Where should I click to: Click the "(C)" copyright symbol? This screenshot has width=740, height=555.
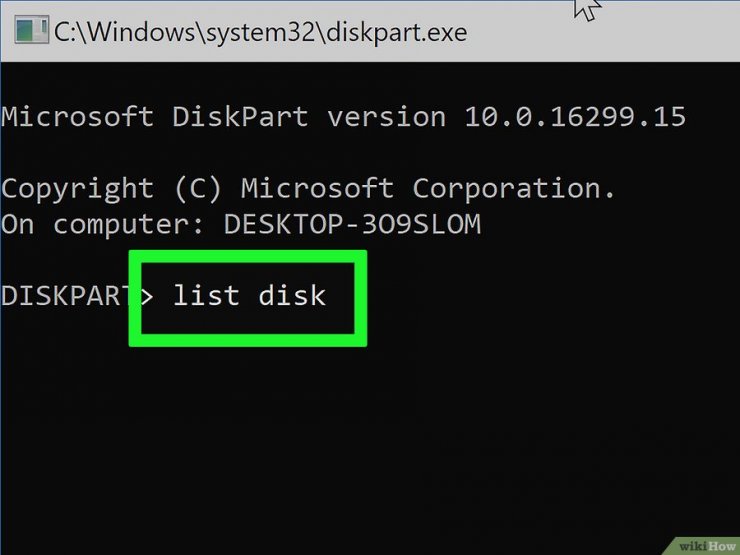point(197,189)
